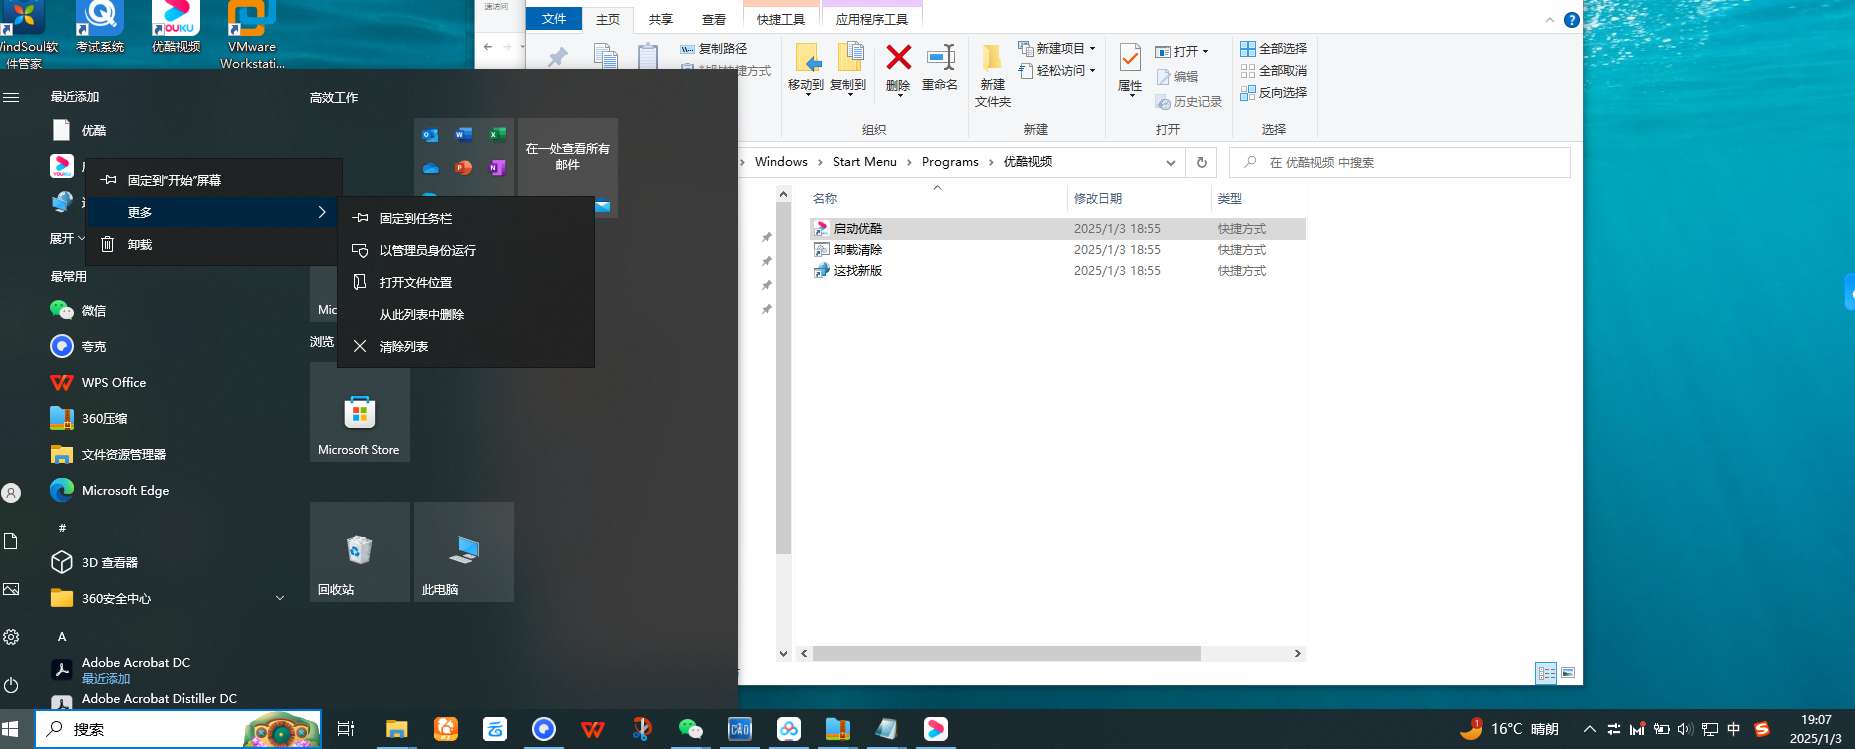Open the 打开 dropdown in ribbon

[x=1183, y=51]
